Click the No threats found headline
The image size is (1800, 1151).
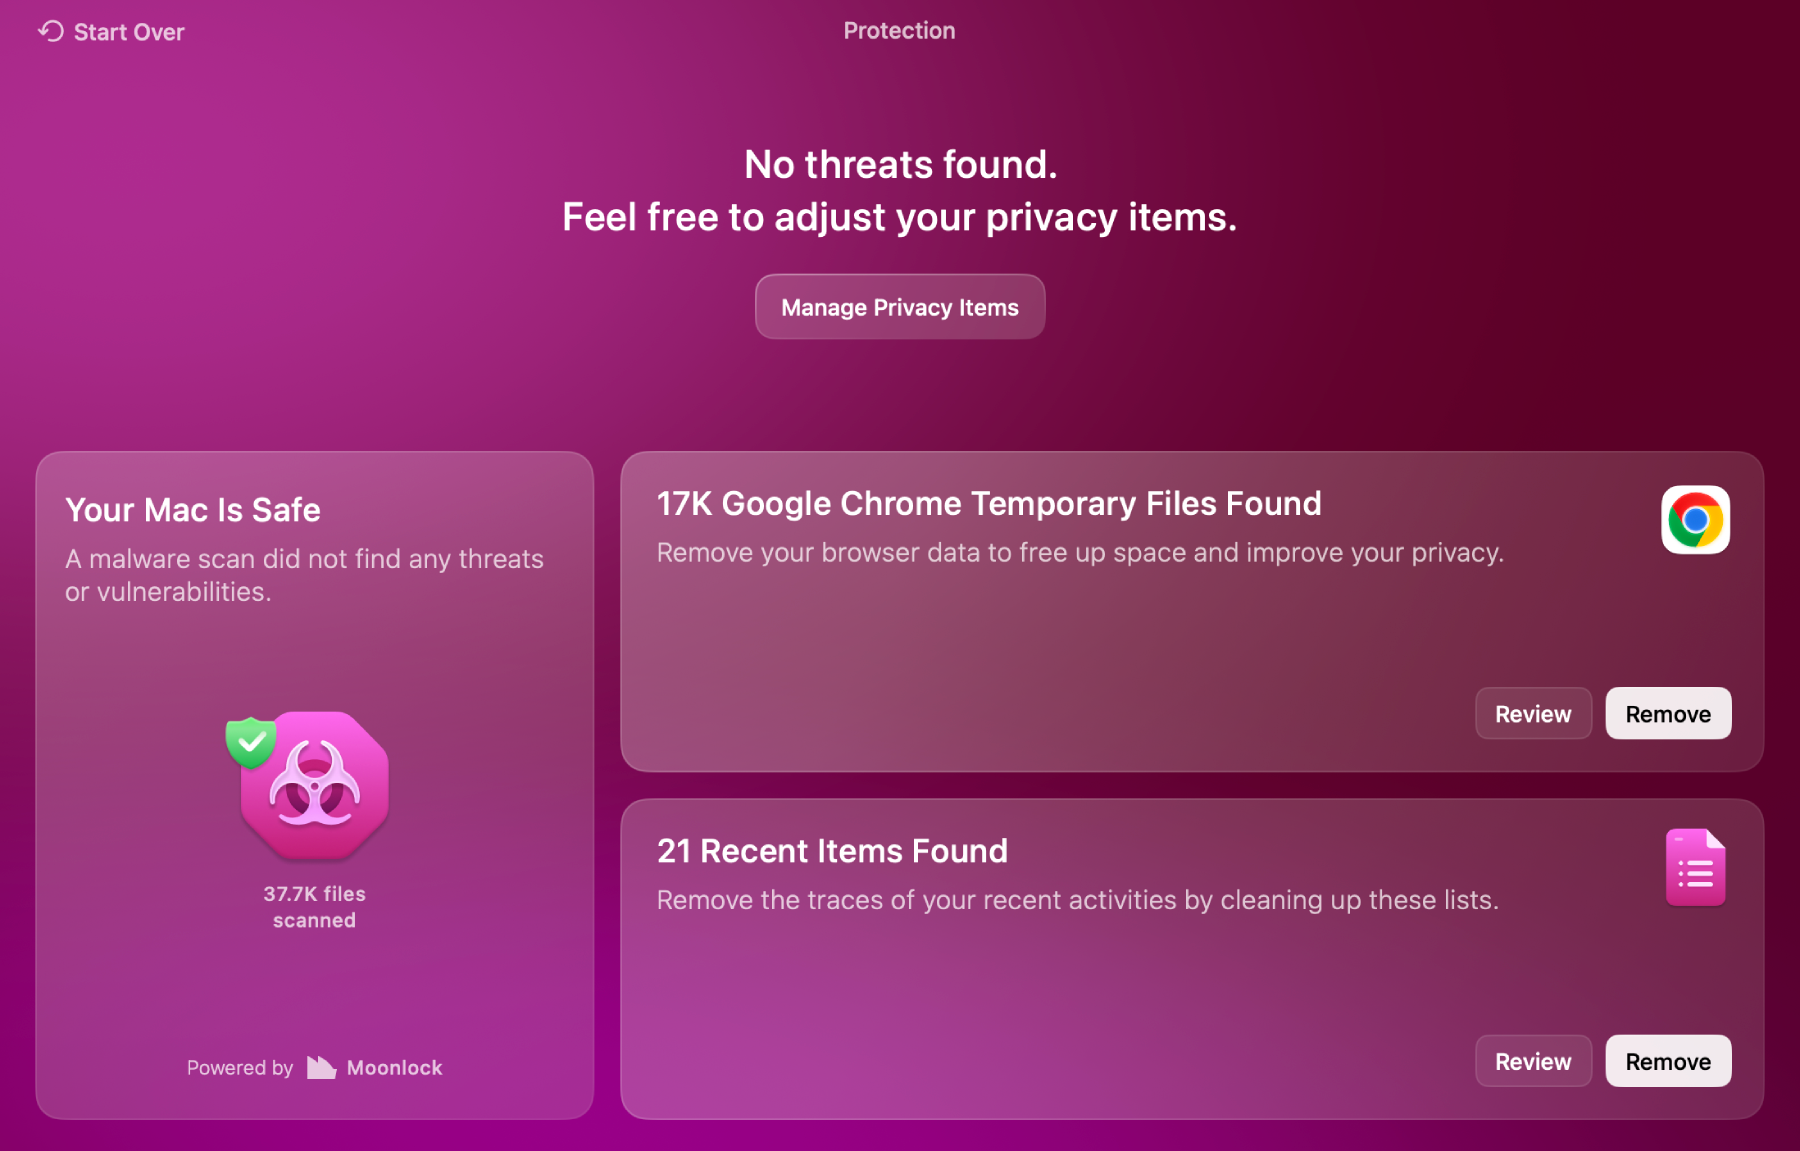(x=899, y=164)
